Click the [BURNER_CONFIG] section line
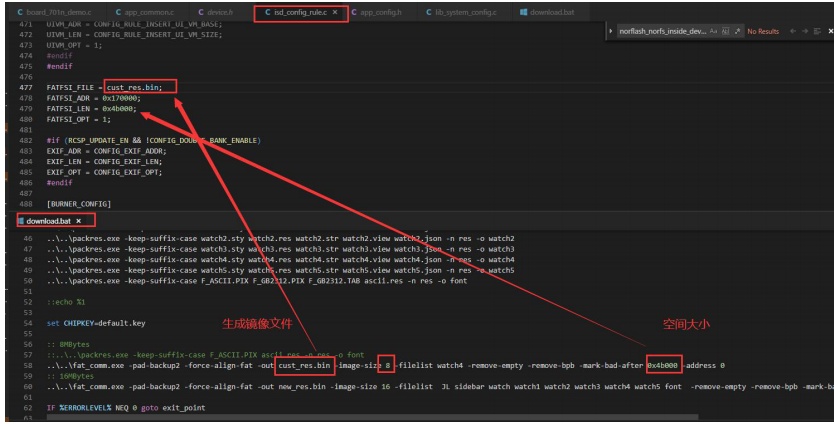The height and width of the screenshot is (424, 834). pos(79,204)
